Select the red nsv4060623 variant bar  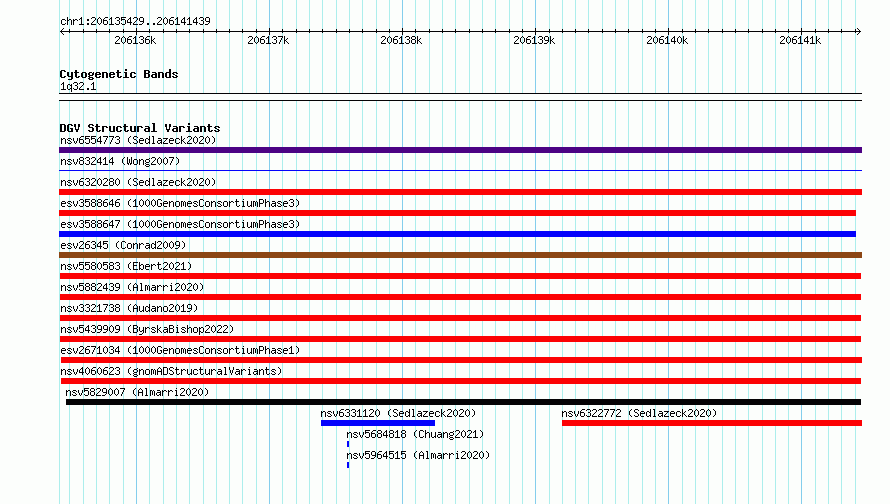461,381
